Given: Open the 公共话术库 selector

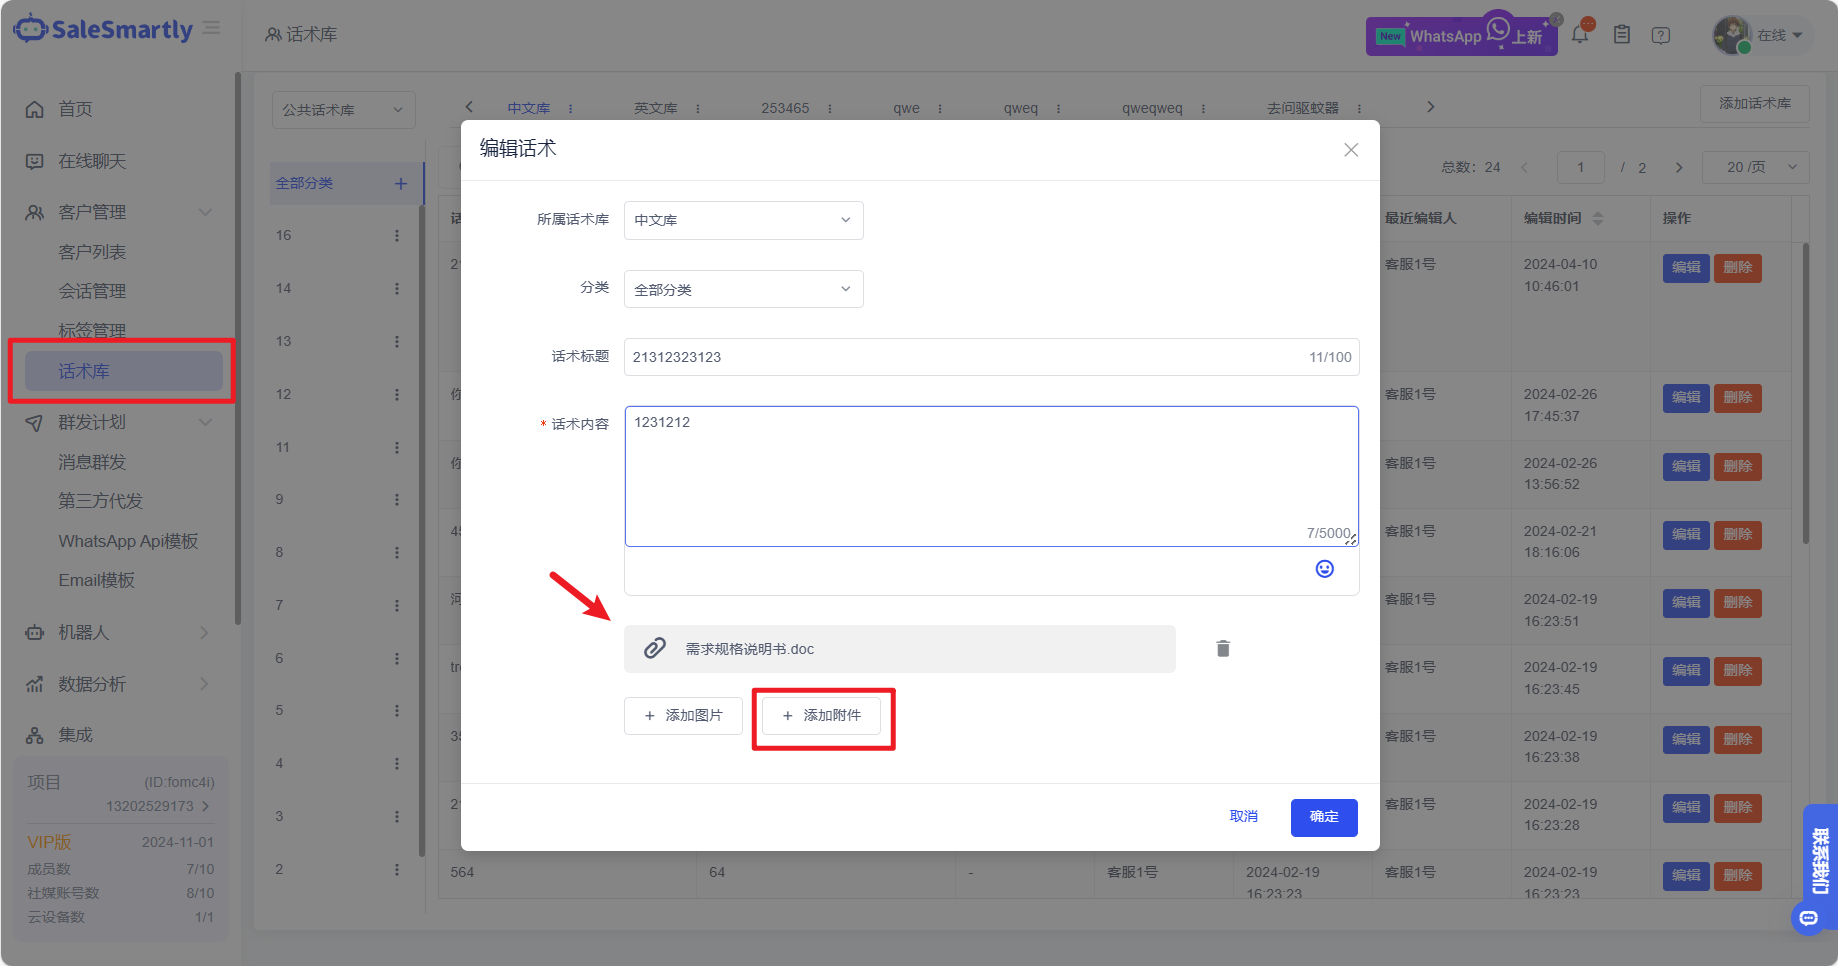Looking at the screenshot, I should click(343, 110).
